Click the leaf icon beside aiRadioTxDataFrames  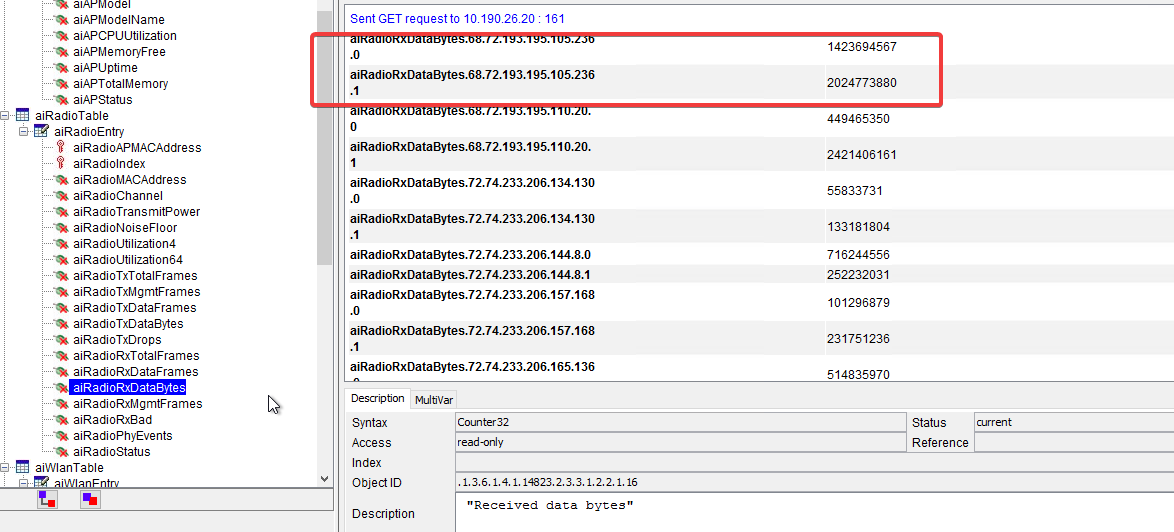coord(63,308)
